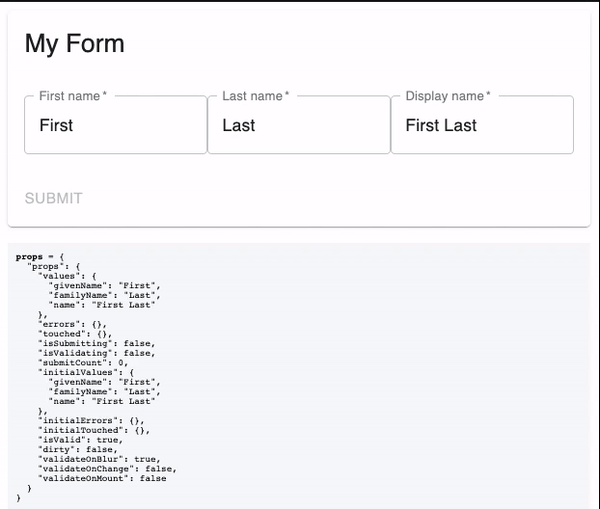Click the "isSubmitting": false line
The width and height of the screenshot is (600, 509).
coord(96,343)
